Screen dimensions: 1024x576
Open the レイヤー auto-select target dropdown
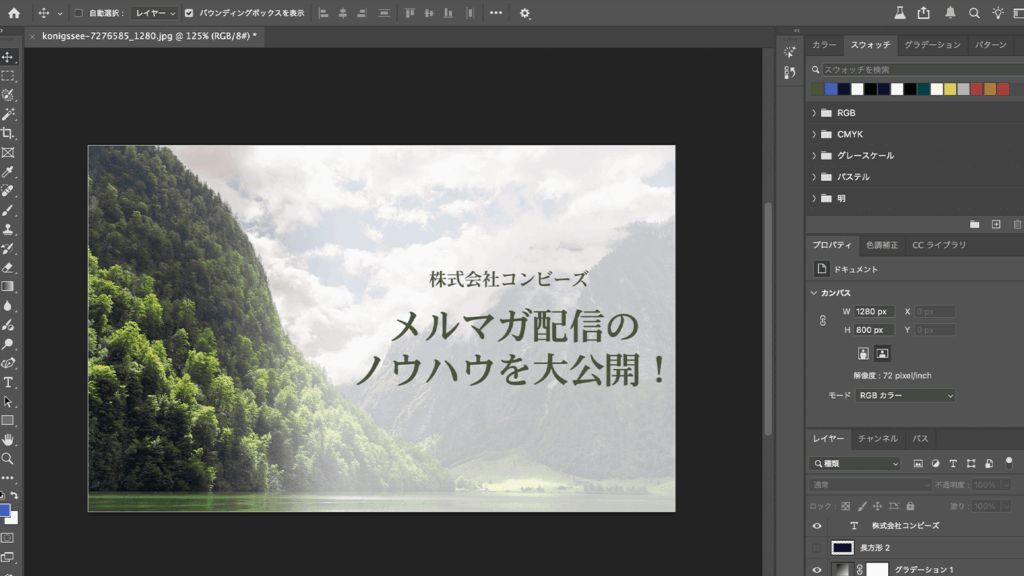155,13
